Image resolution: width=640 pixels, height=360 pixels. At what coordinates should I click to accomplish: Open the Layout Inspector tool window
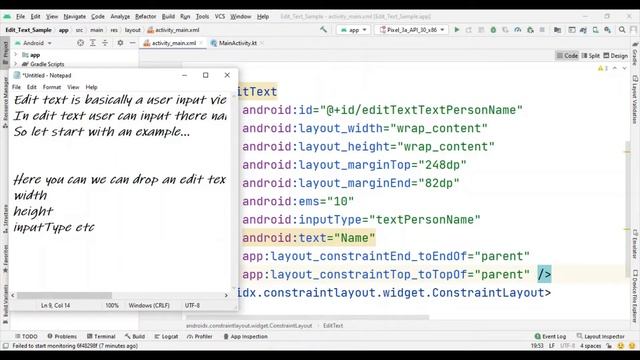pyautogui.click(x=600, y=336)
